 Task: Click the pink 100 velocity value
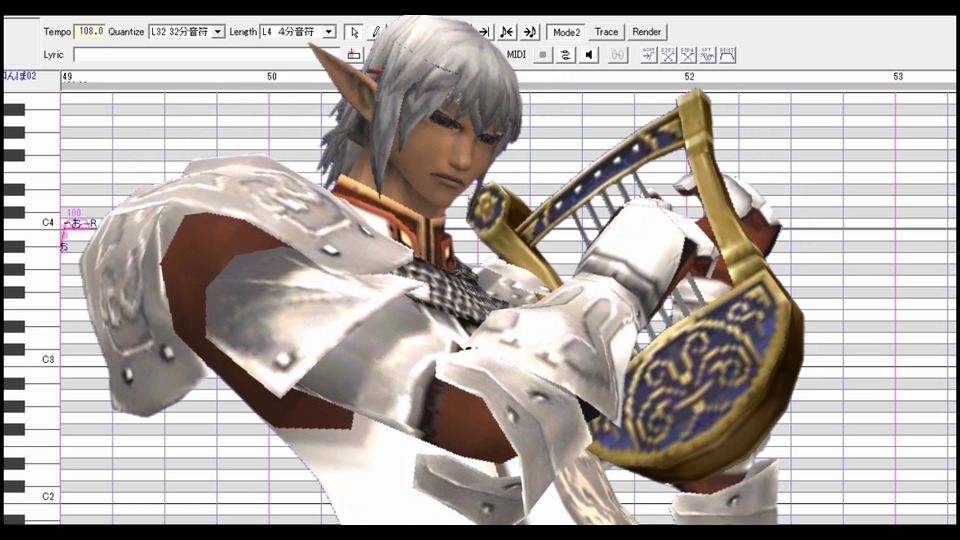pos(74,212)
